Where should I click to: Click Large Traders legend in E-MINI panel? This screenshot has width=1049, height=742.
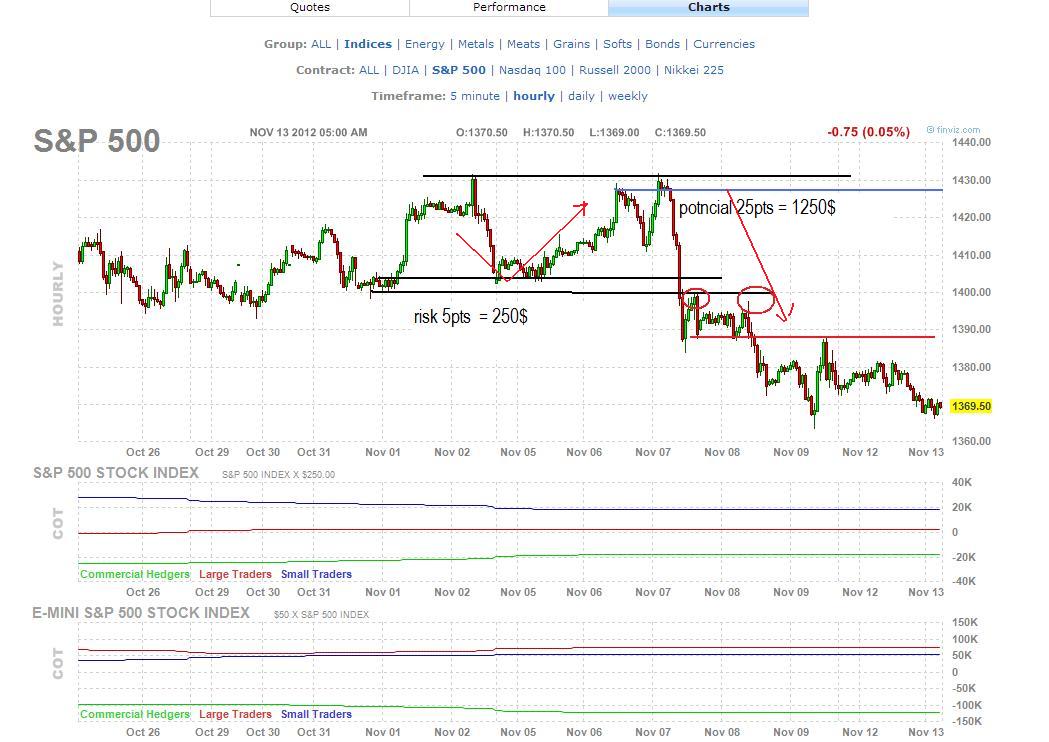235,714
